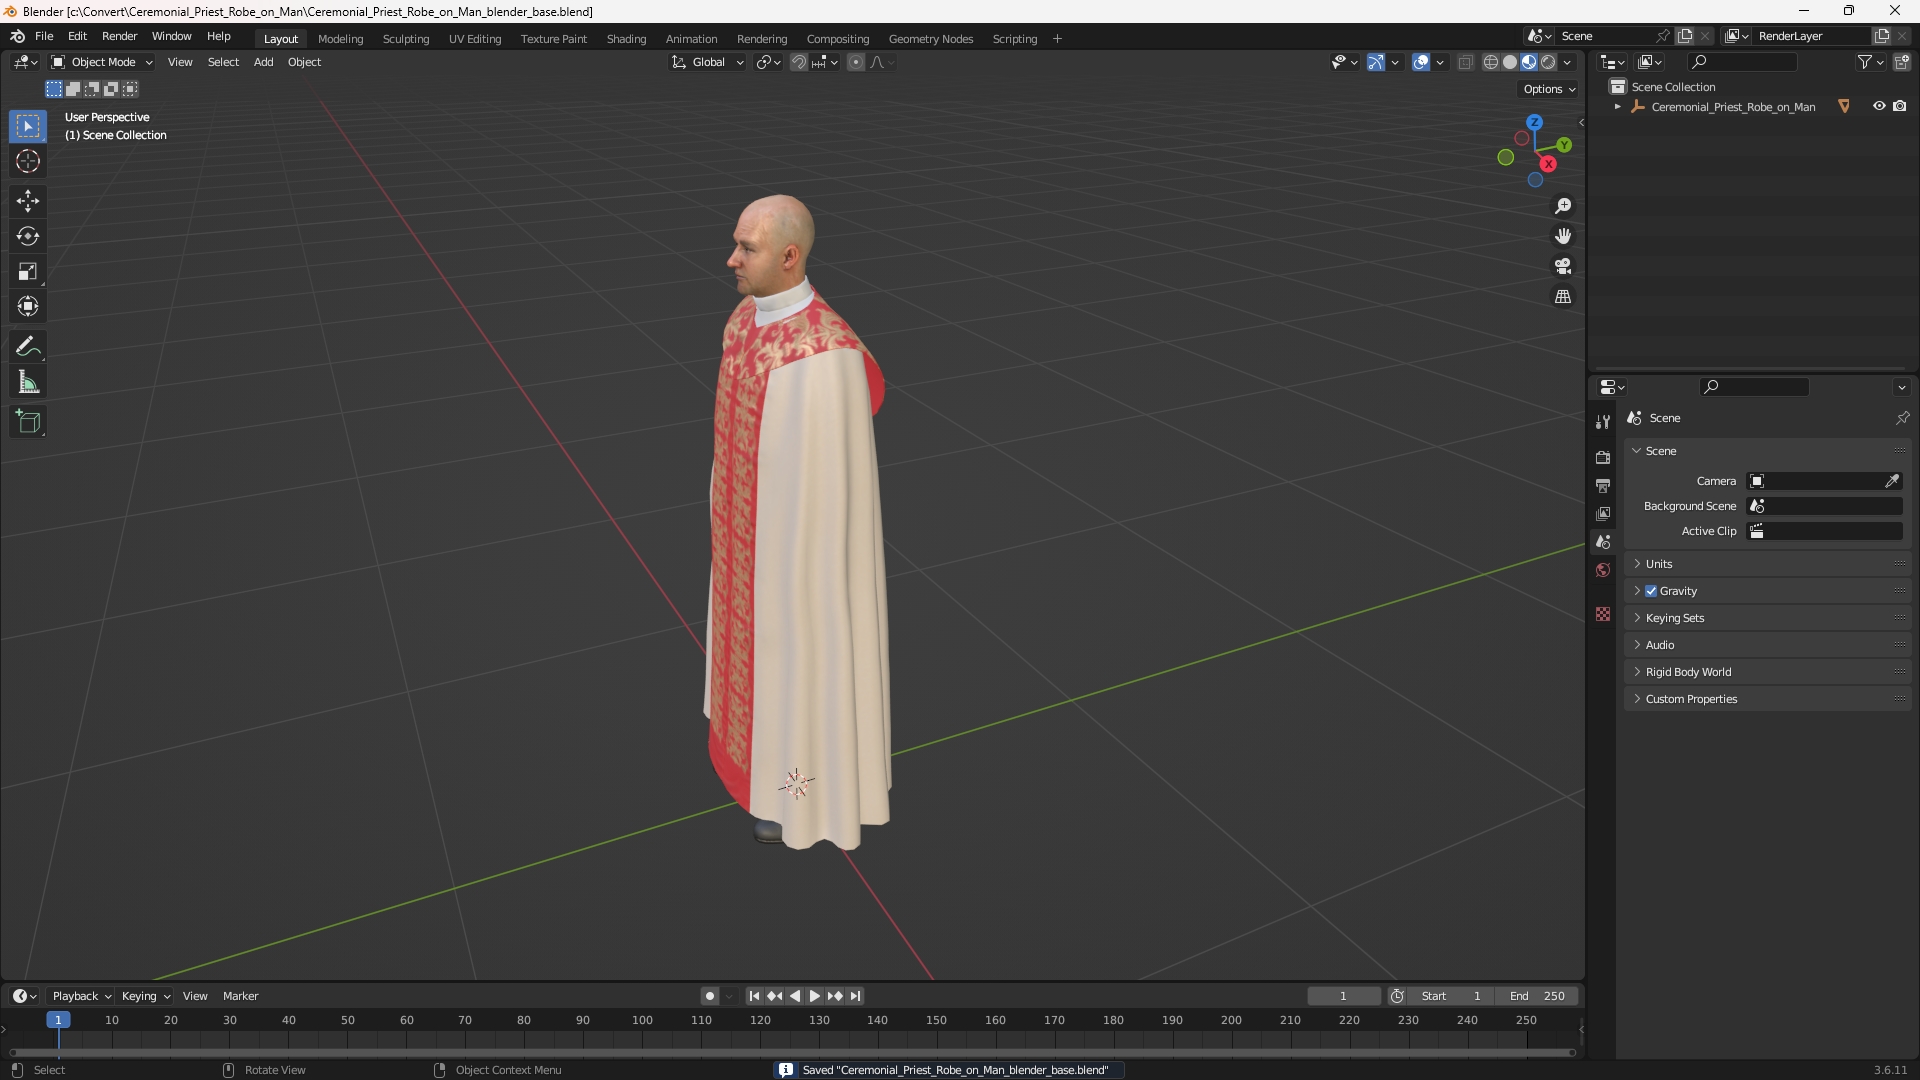Toggle proportional editing in the header

[x=856, y=62]
